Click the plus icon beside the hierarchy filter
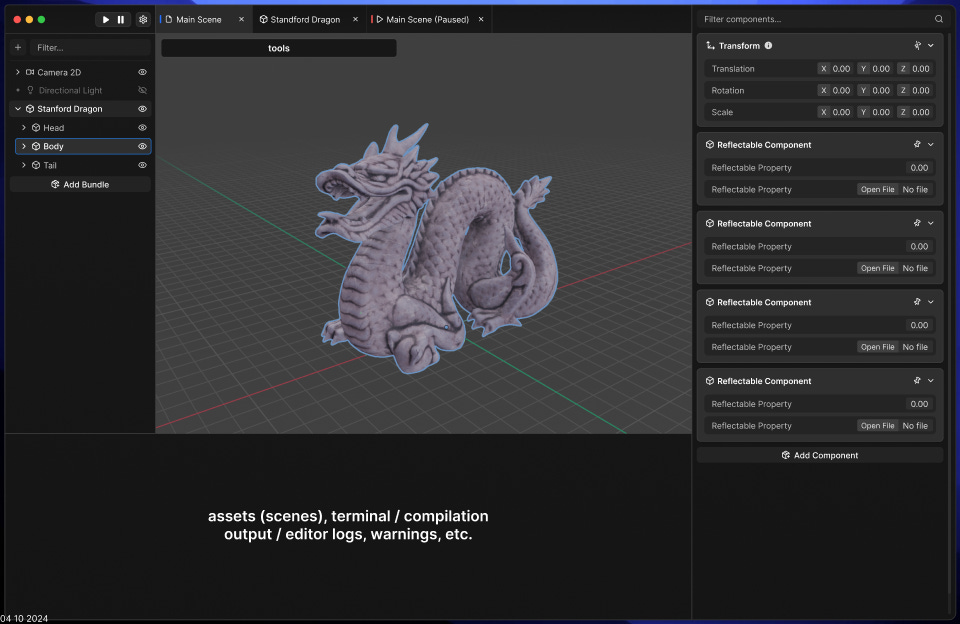960x624 pixels. coord(18,47)
